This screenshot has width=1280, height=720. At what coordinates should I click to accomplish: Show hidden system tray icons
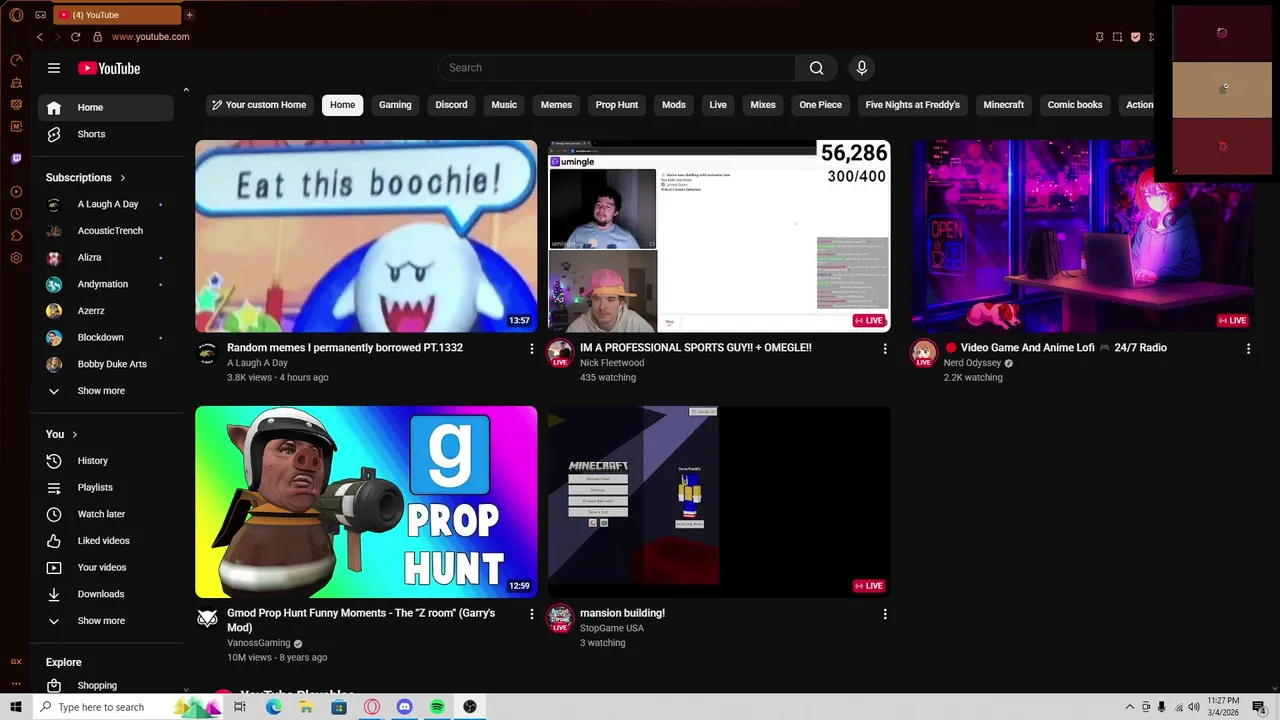(x=1130, y=707)
